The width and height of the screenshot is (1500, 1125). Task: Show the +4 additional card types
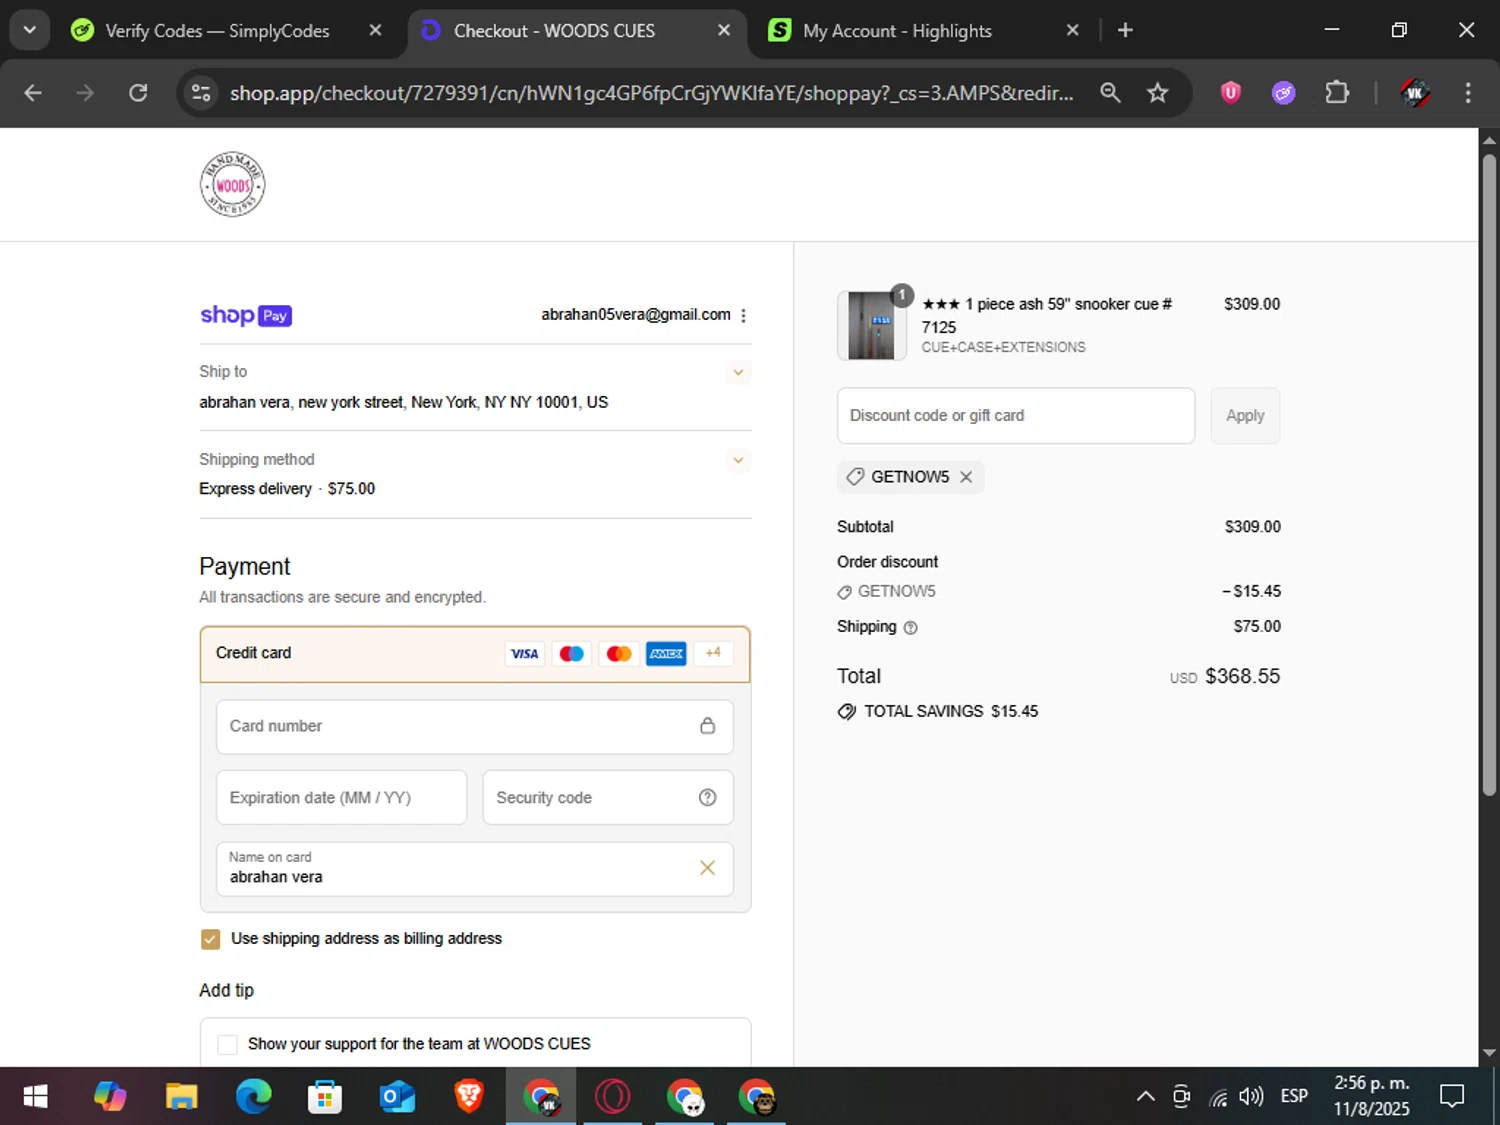point(713,653)
